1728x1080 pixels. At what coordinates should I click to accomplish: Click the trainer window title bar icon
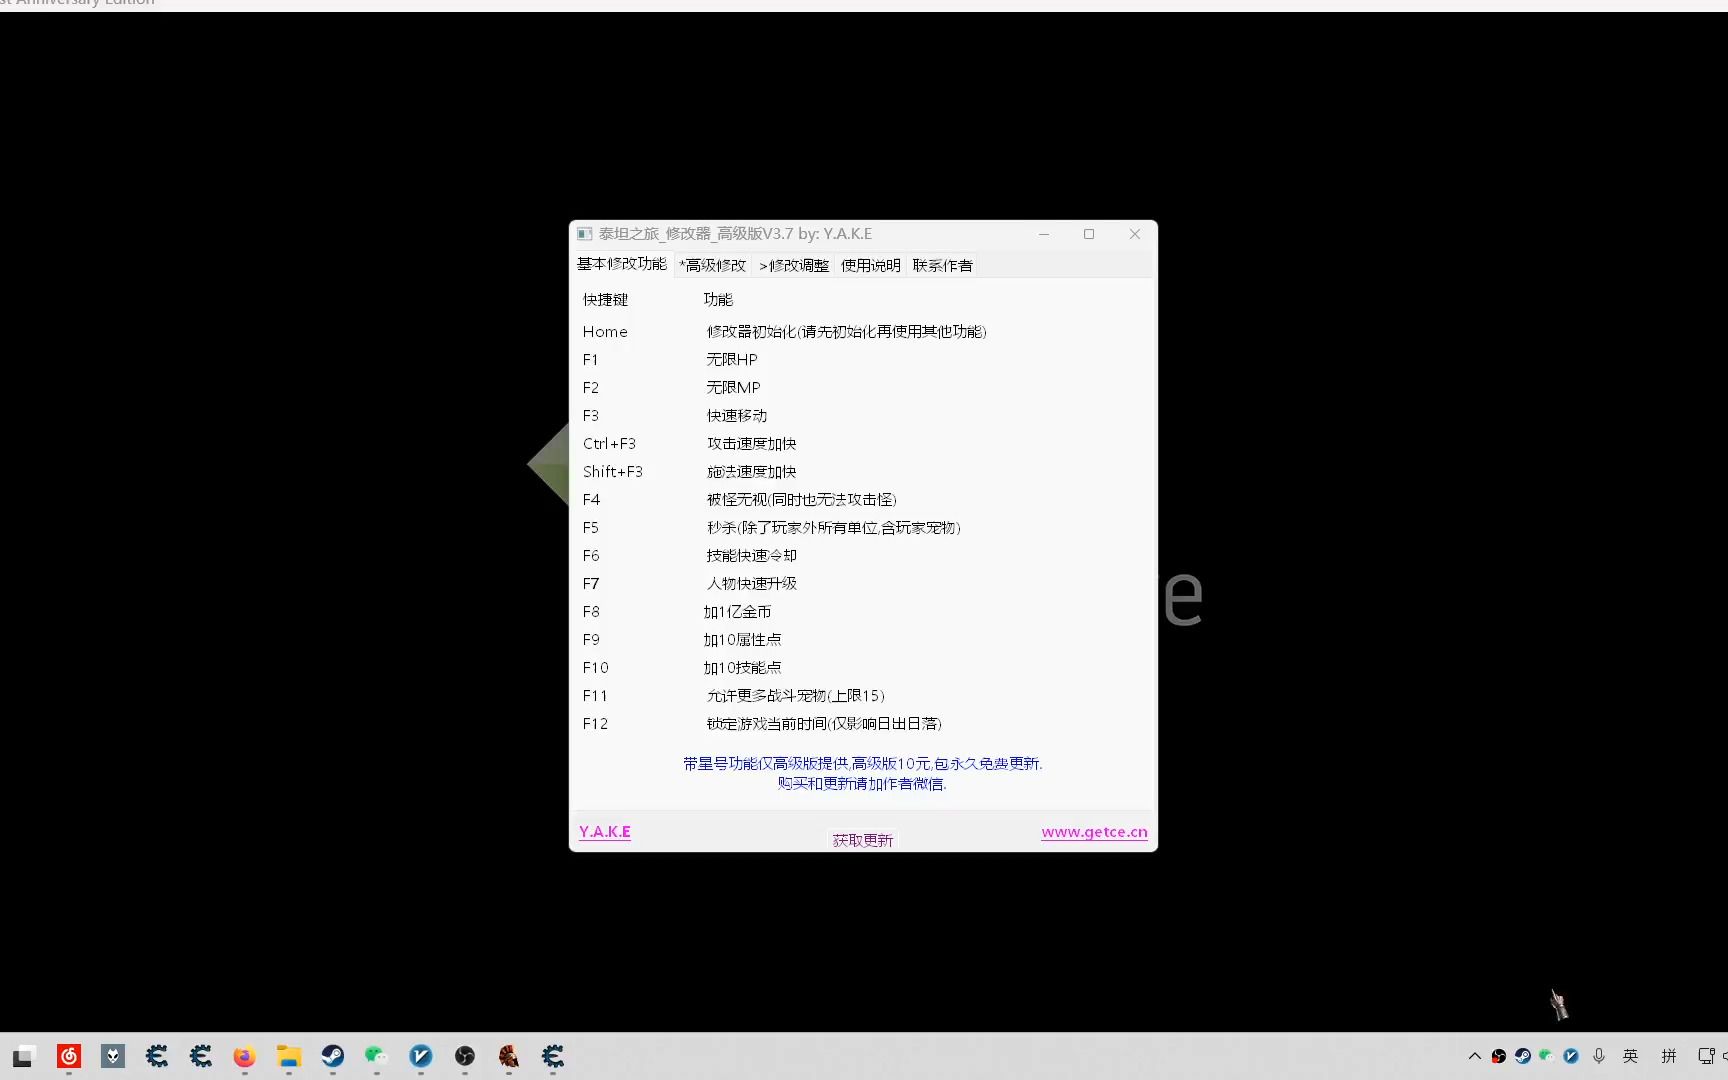click(585, 234)
